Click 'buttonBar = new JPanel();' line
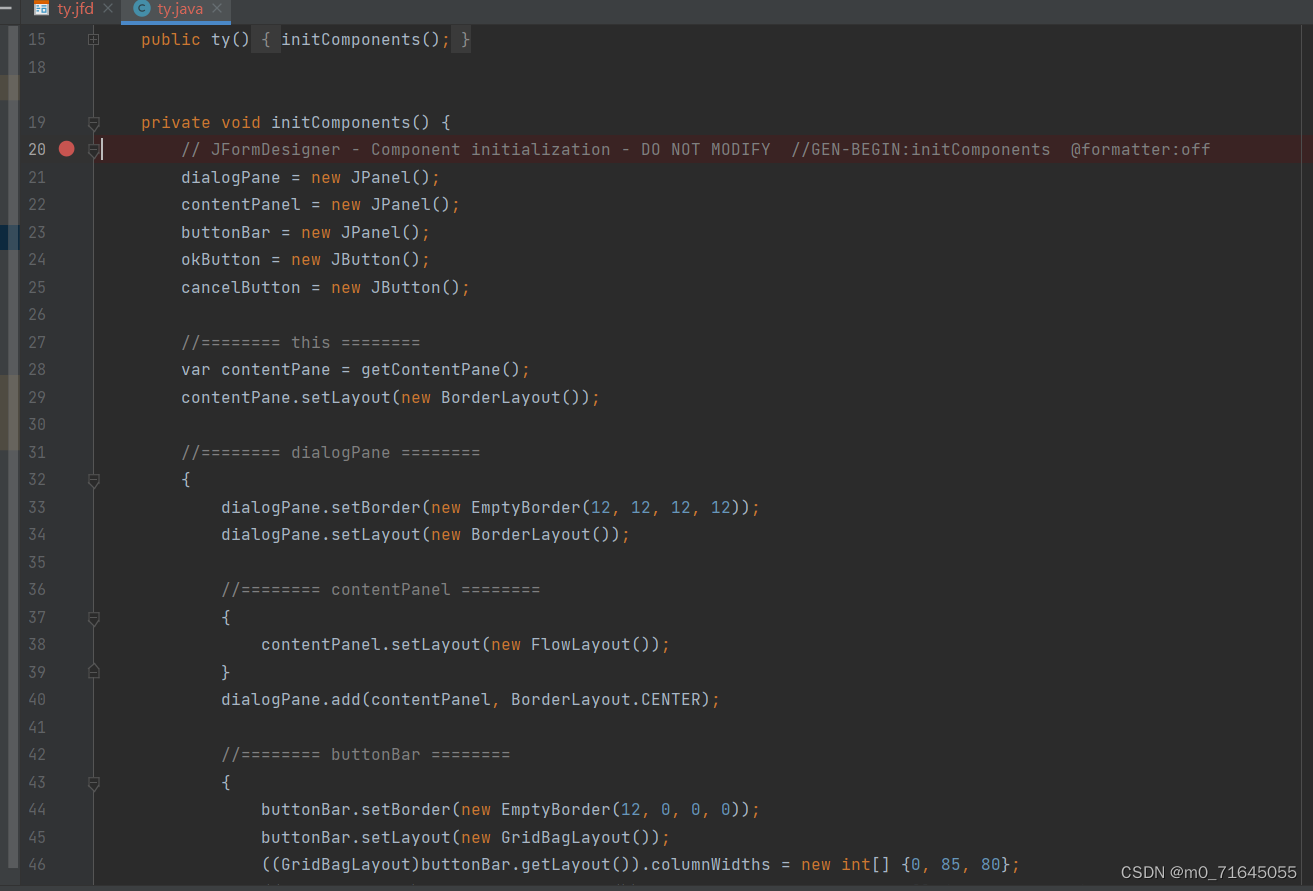 (x=306, y=232)
